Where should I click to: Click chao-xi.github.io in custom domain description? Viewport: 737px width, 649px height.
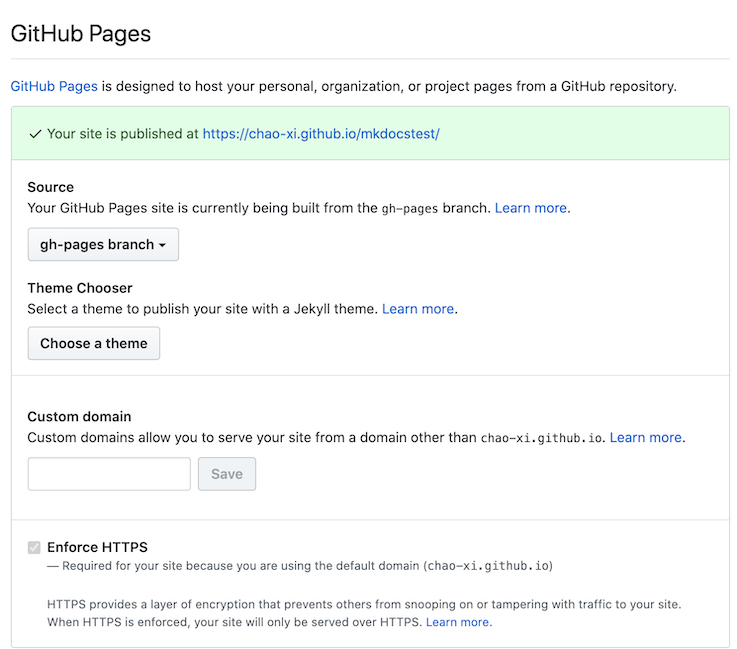pyautogui.click(x=541, y=438)
